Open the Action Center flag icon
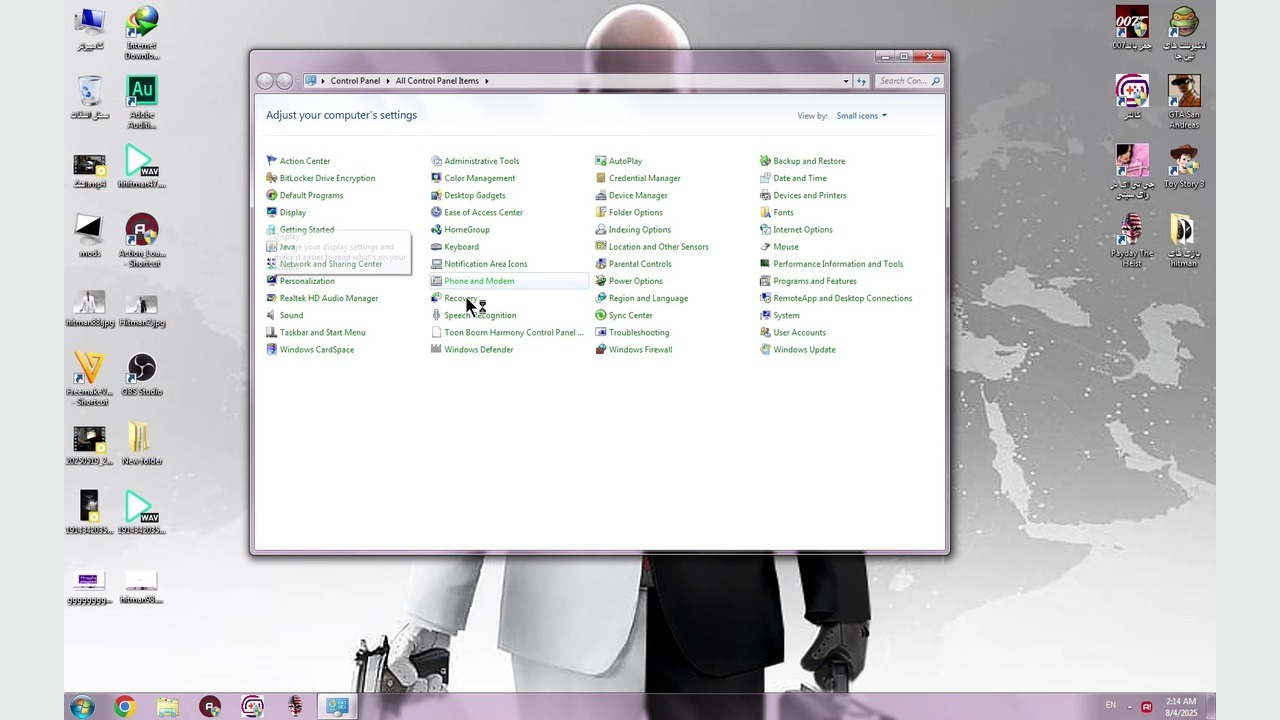The width and height of the screenshot is (1280, 720). [271, 161]
